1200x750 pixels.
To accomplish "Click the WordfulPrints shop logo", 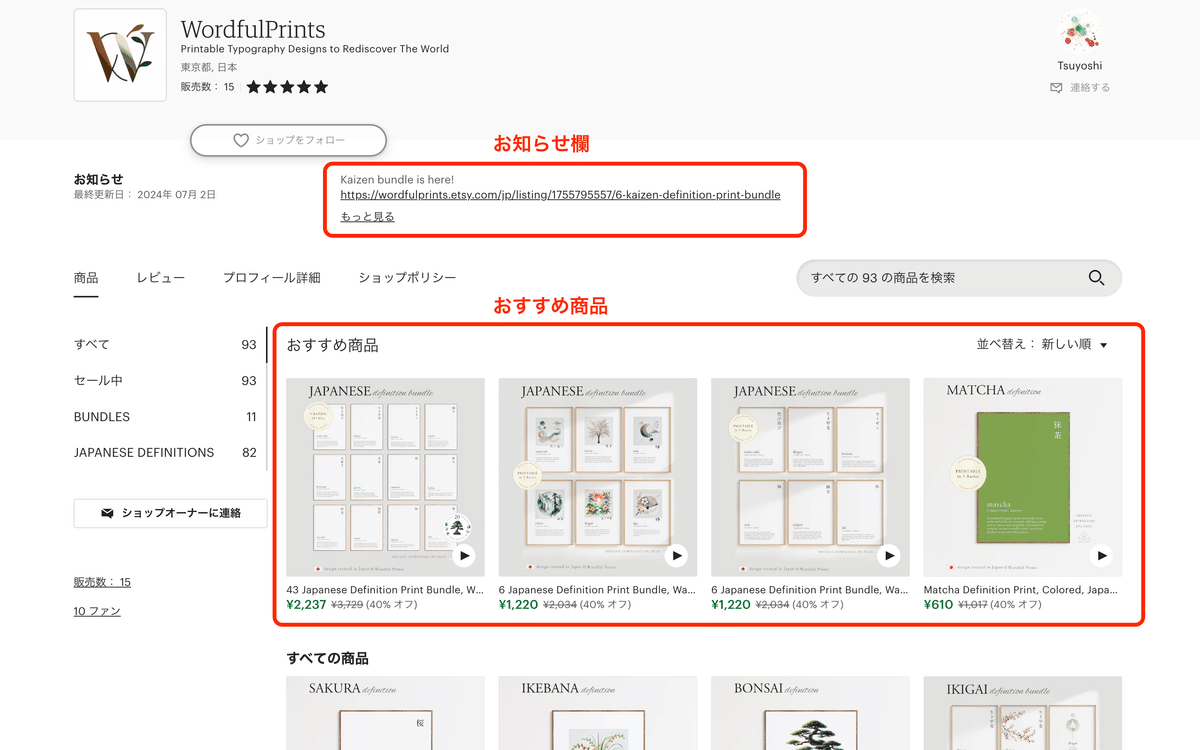I will [119, 55].
